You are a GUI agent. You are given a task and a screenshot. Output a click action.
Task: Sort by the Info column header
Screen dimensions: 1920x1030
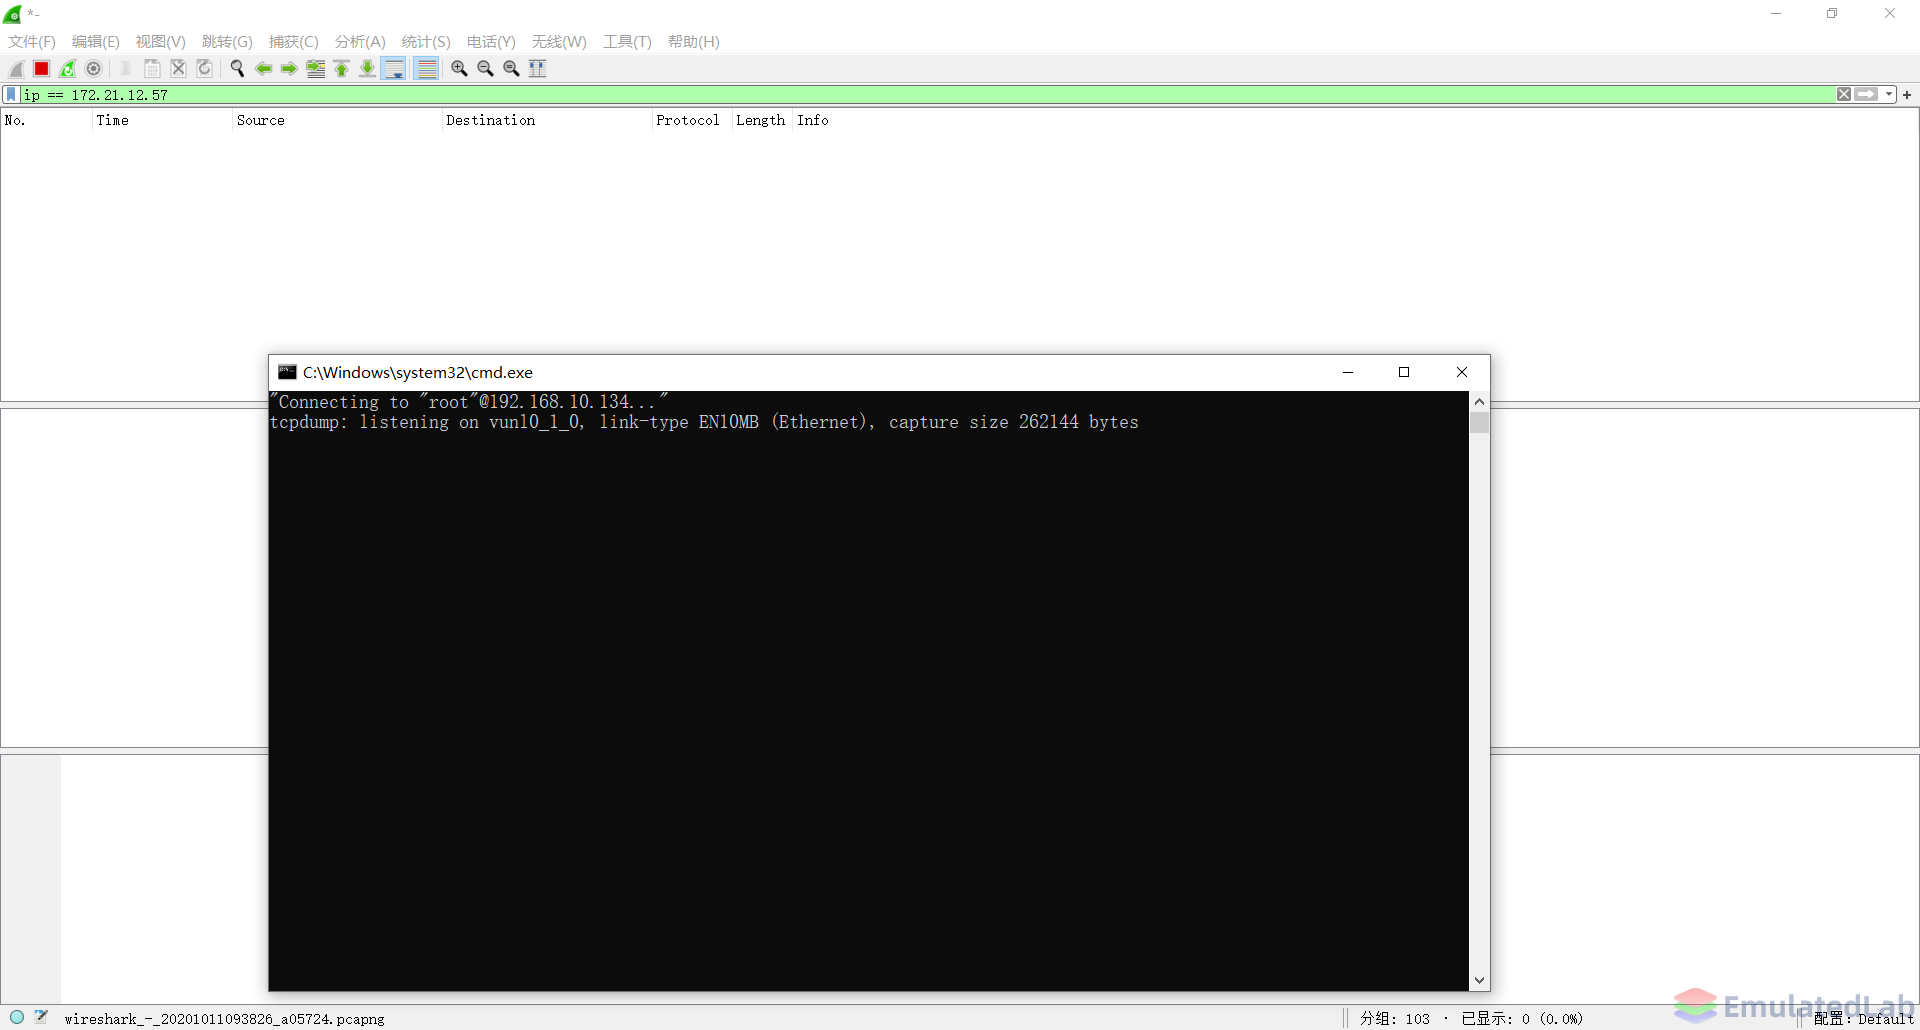pyautogui.click(x=1355, y=120)
